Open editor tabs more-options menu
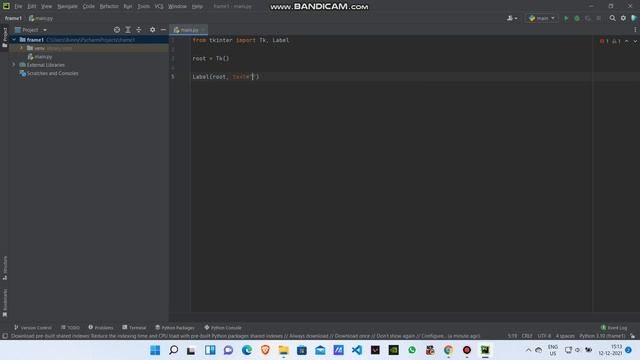 click(x=635, y=30)
